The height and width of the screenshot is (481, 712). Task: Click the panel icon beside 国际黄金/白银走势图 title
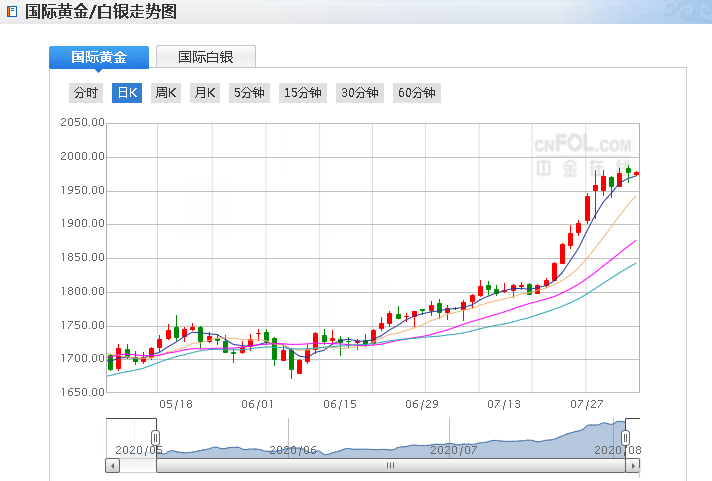click(x=11, y=12)
